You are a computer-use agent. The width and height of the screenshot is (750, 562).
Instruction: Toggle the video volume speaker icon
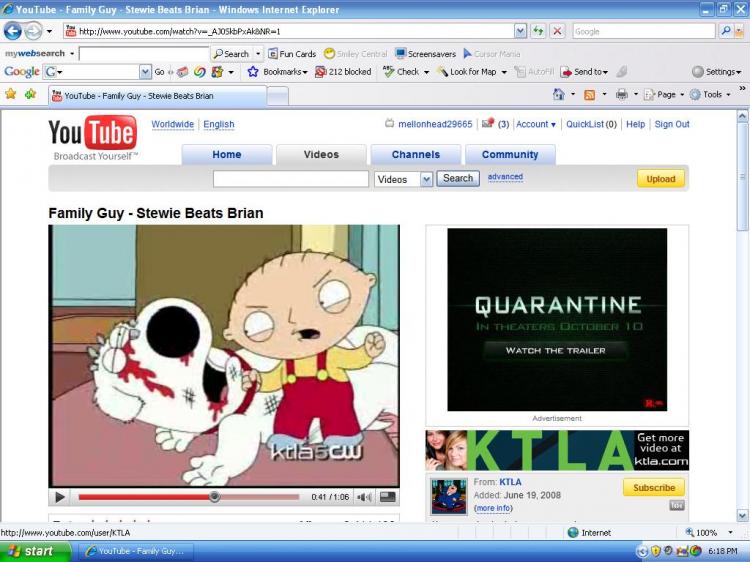(x=364, y=497)
